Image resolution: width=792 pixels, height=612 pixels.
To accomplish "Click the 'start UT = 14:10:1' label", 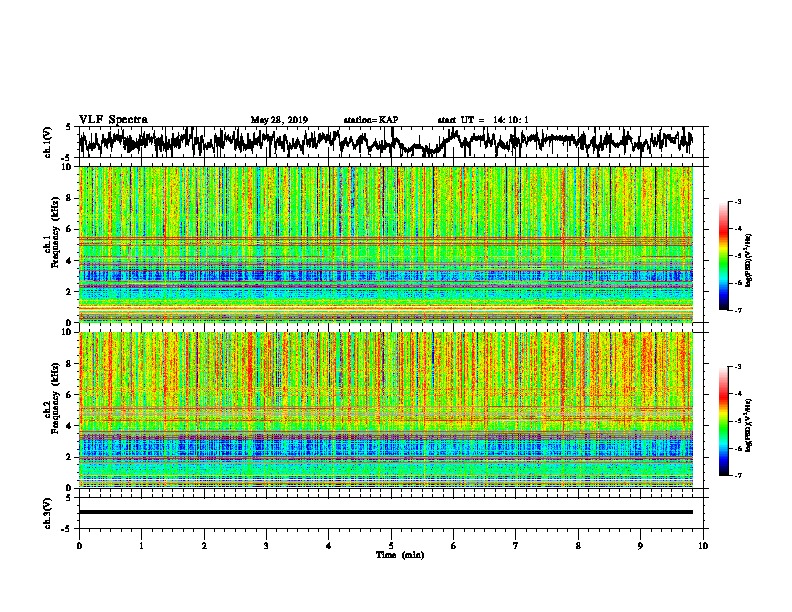I will tap(483, 120).
